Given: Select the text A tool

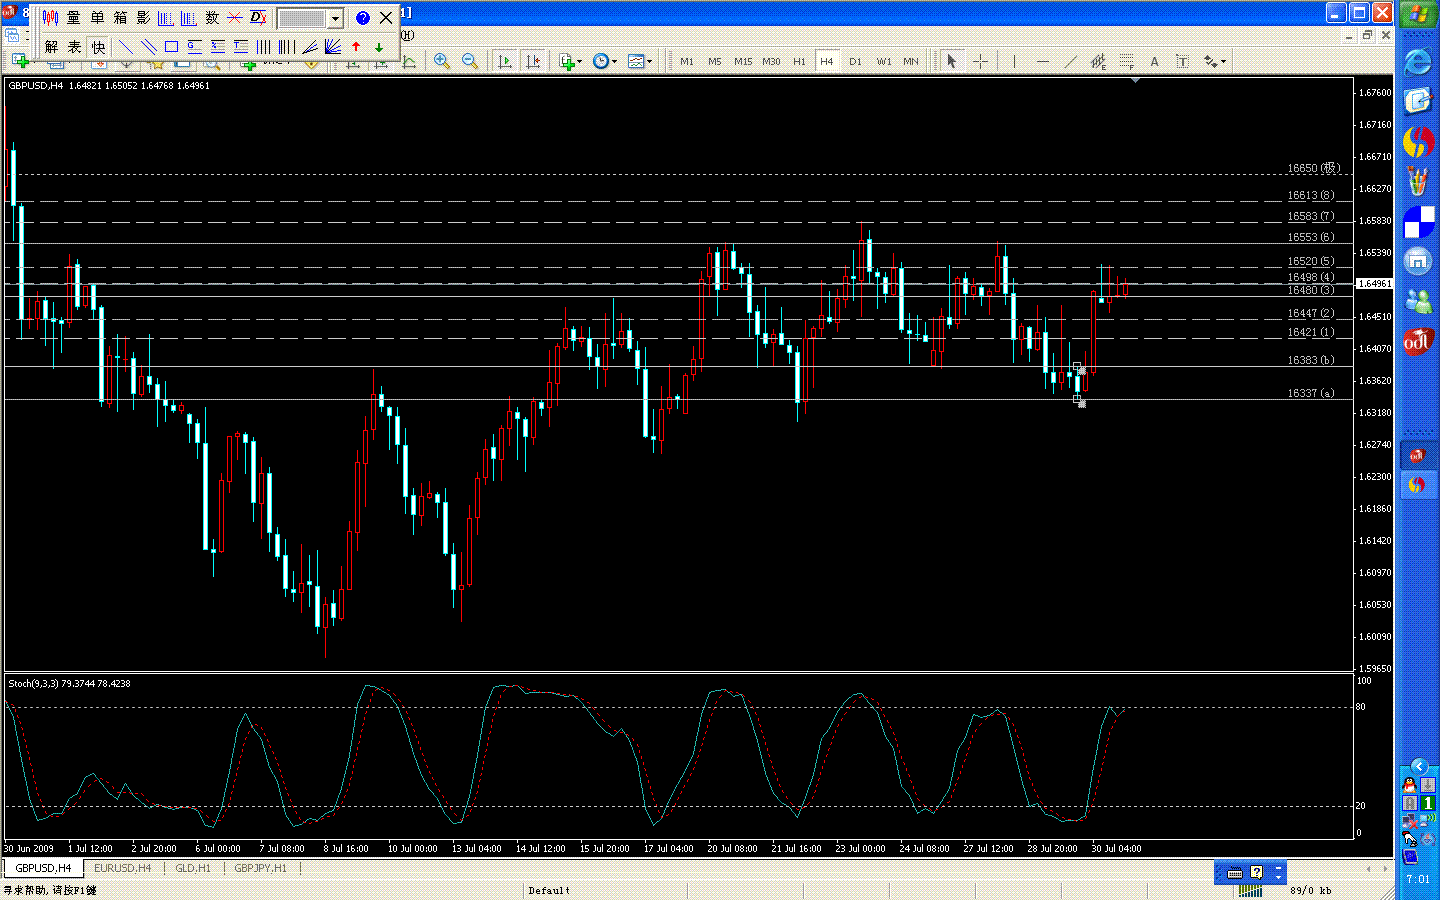Looking at the screenshot, I should click(1154, 61).
